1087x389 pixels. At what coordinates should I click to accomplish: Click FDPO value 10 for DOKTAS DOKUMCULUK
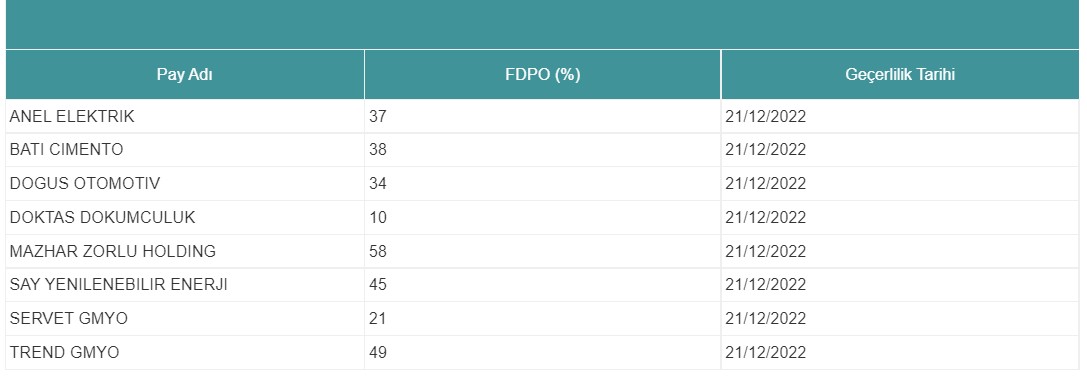(378, 218)
